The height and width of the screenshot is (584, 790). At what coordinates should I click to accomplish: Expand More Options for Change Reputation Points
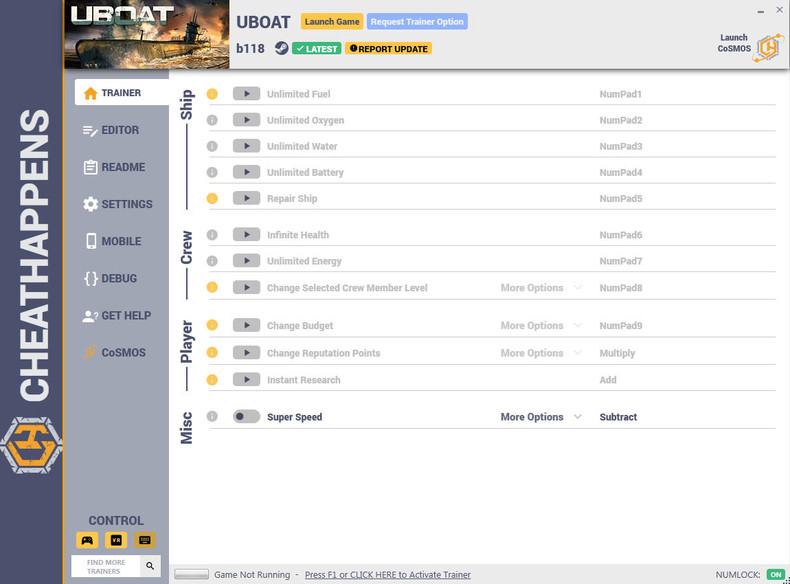click(541, 353)
